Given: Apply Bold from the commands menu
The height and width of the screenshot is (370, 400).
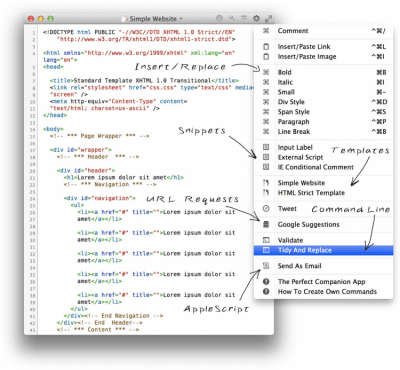Looking at the screenshot, I should tap(323, 72).
